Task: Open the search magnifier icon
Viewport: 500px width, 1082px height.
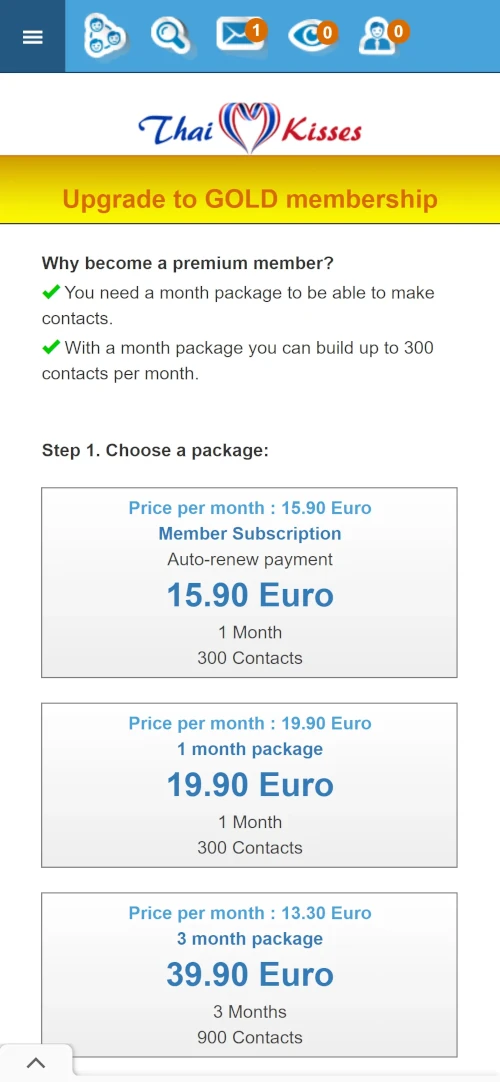Action: coord(170,35)
